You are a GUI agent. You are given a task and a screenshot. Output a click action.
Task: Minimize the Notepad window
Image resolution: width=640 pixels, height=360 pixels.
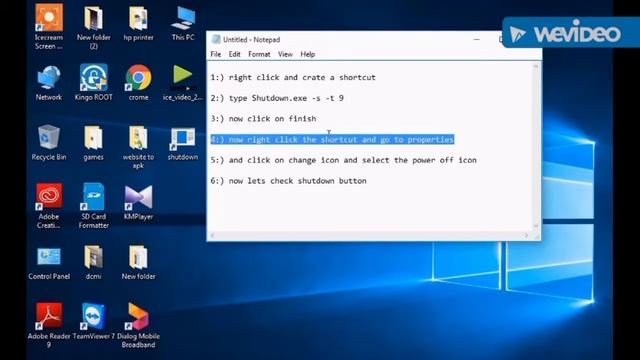tap(476, 40)
